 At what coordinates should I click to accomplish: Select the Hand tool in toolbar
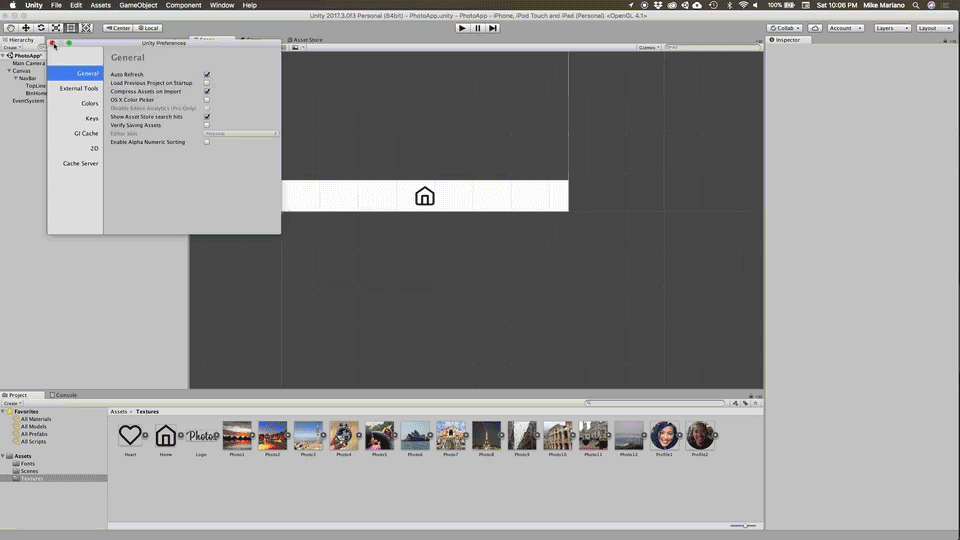10,28
